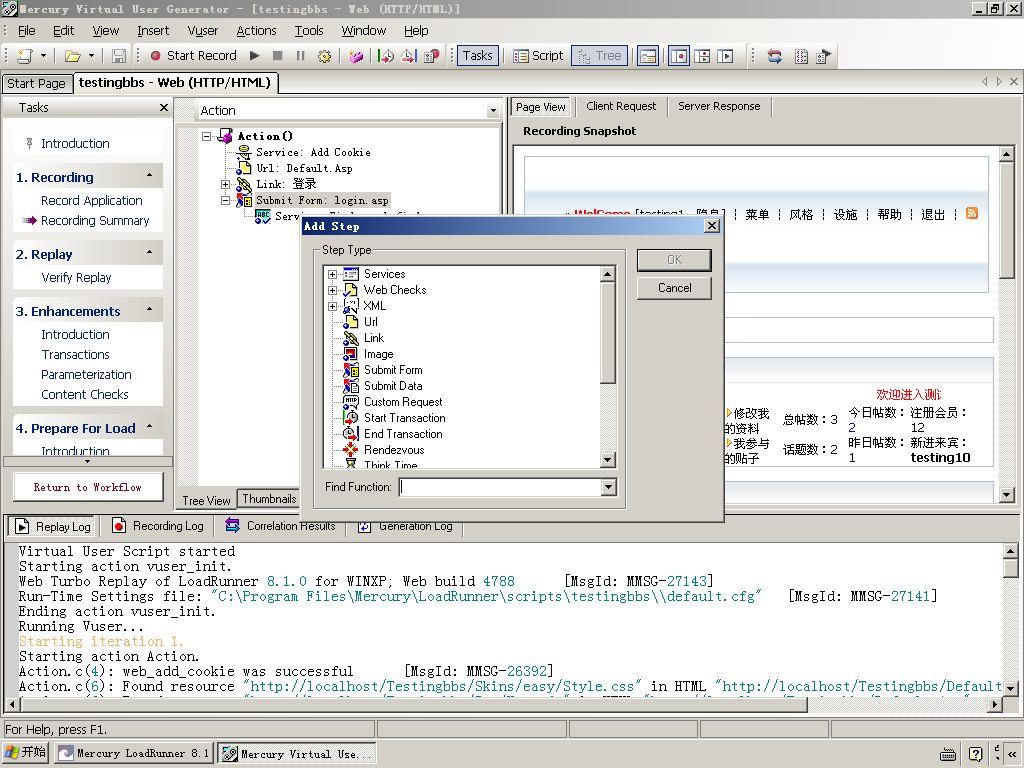Switch to the Server Response tab
Viewport: 1024px width, 768px height.
[x=719, y=106]
